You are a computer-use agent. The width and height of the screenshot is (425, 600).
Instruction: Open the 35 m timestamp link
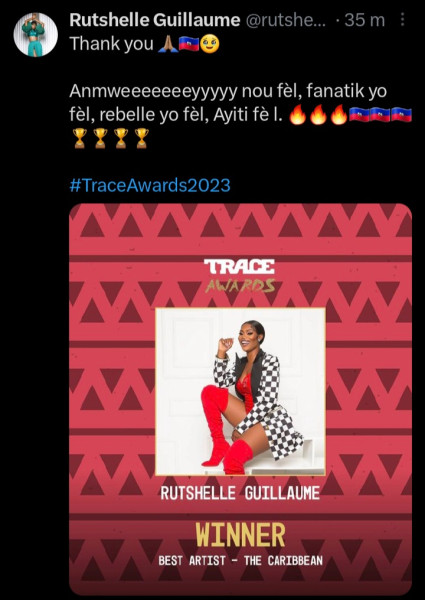364,20
